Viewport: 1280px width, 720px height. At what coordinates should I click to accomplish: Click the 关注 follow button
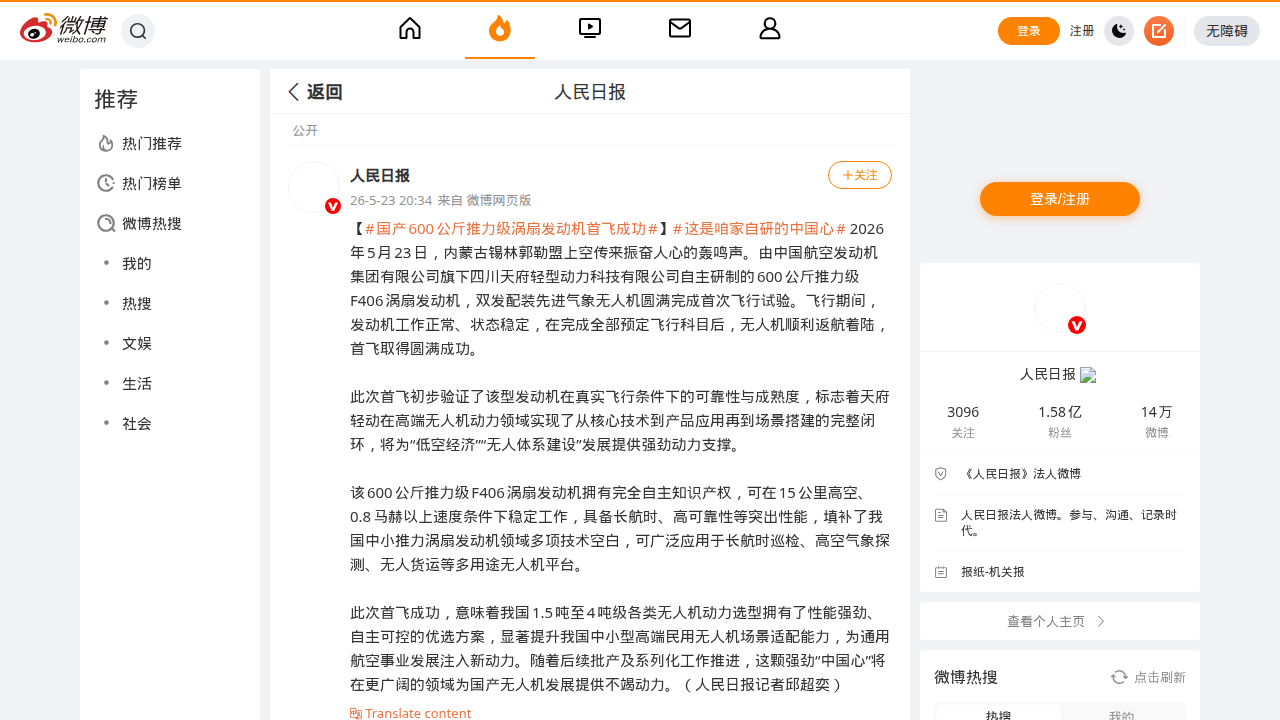[x=860, y=175]
